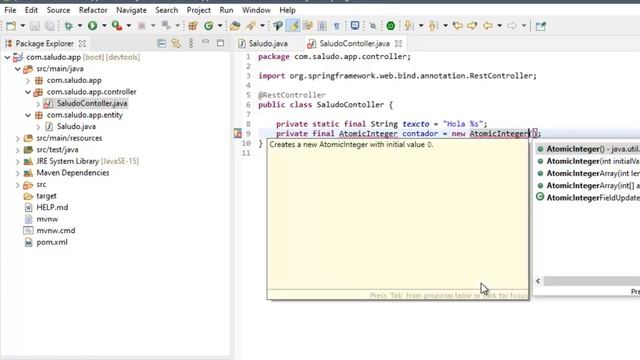Expand JRE System Library node

(18, 162)
